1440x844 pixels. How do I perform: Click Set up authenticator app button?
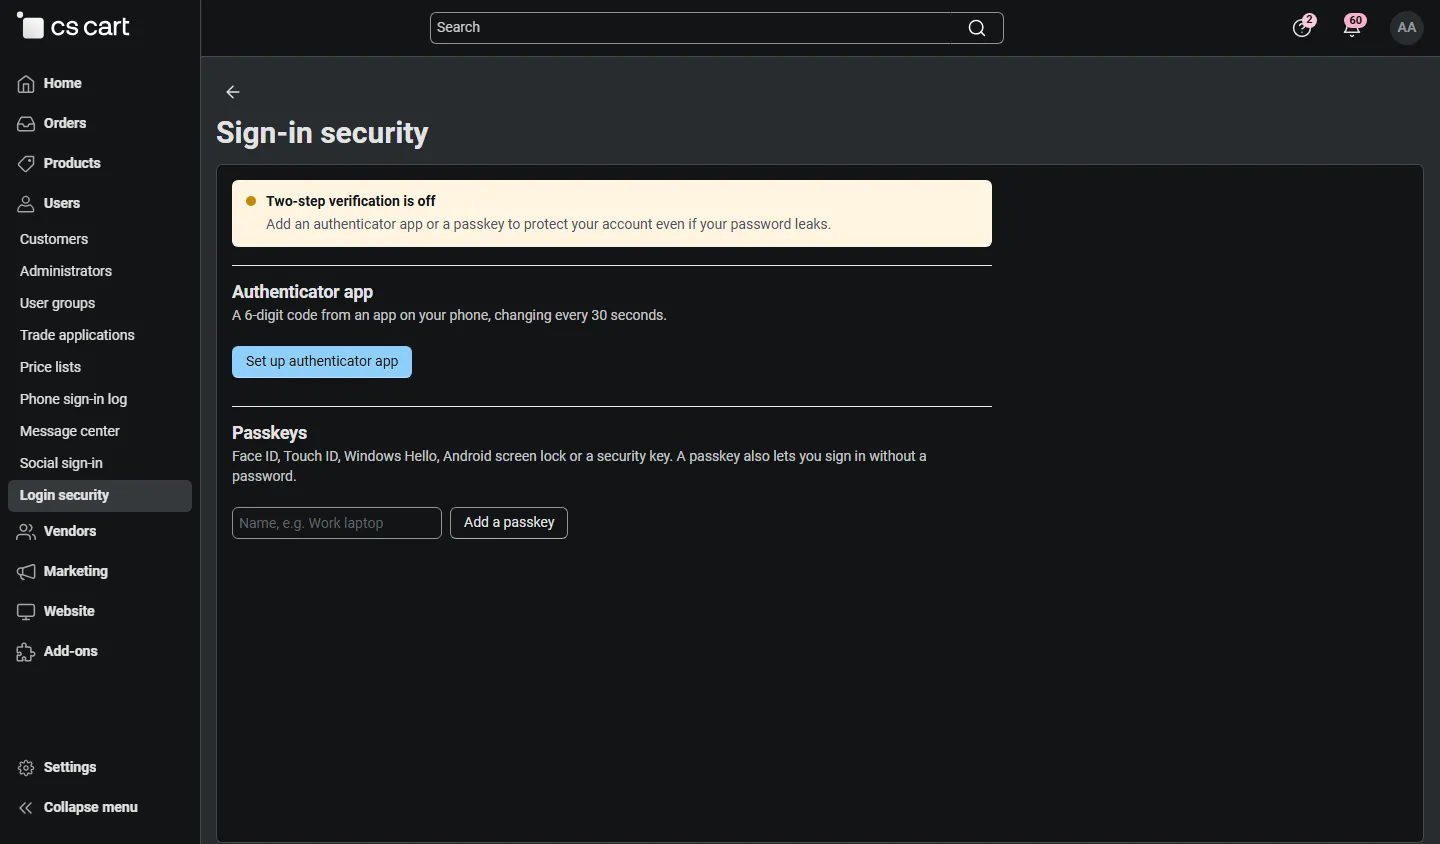(x=322, y=362)
